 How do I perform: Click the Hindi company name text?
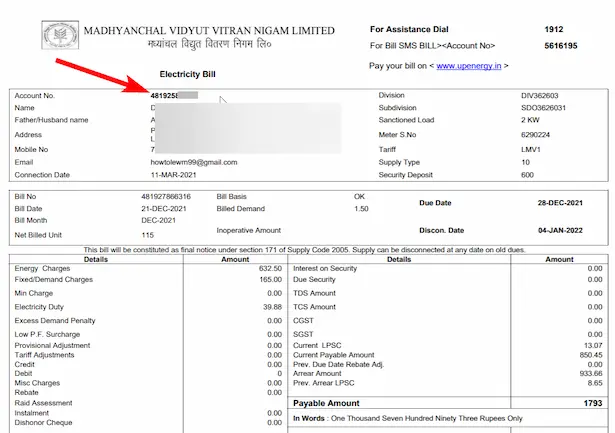209,44
